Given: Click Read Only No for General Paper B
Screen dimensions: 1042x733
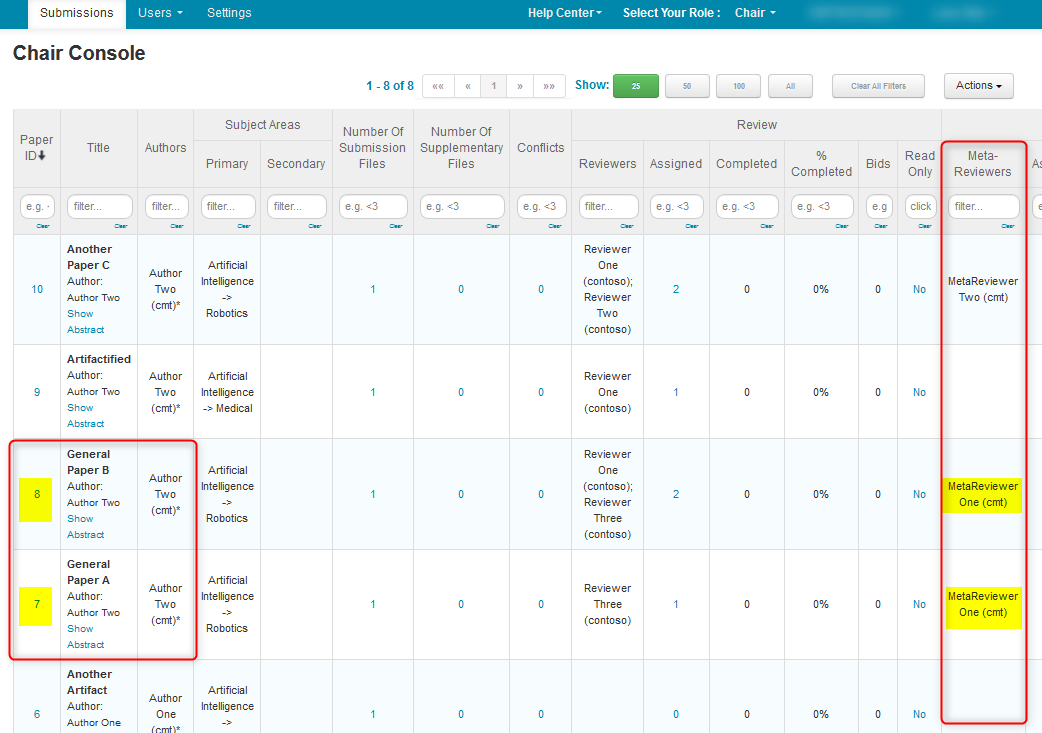Looking at the screenshot, I should click(x=919, y=494).
